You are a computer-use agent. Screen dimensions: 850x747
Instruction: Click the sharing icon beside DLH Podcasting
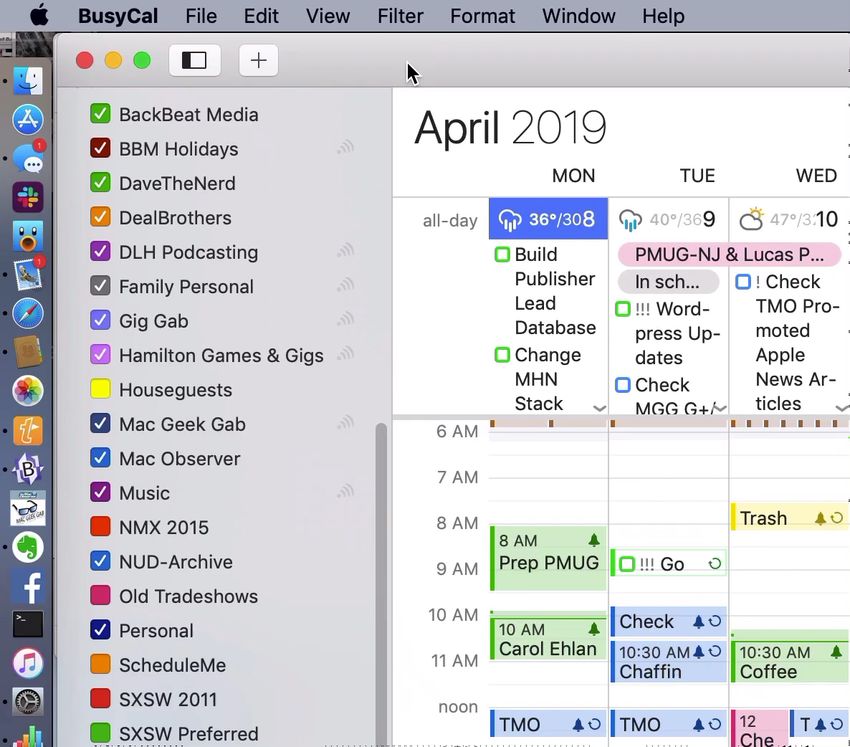345,250
